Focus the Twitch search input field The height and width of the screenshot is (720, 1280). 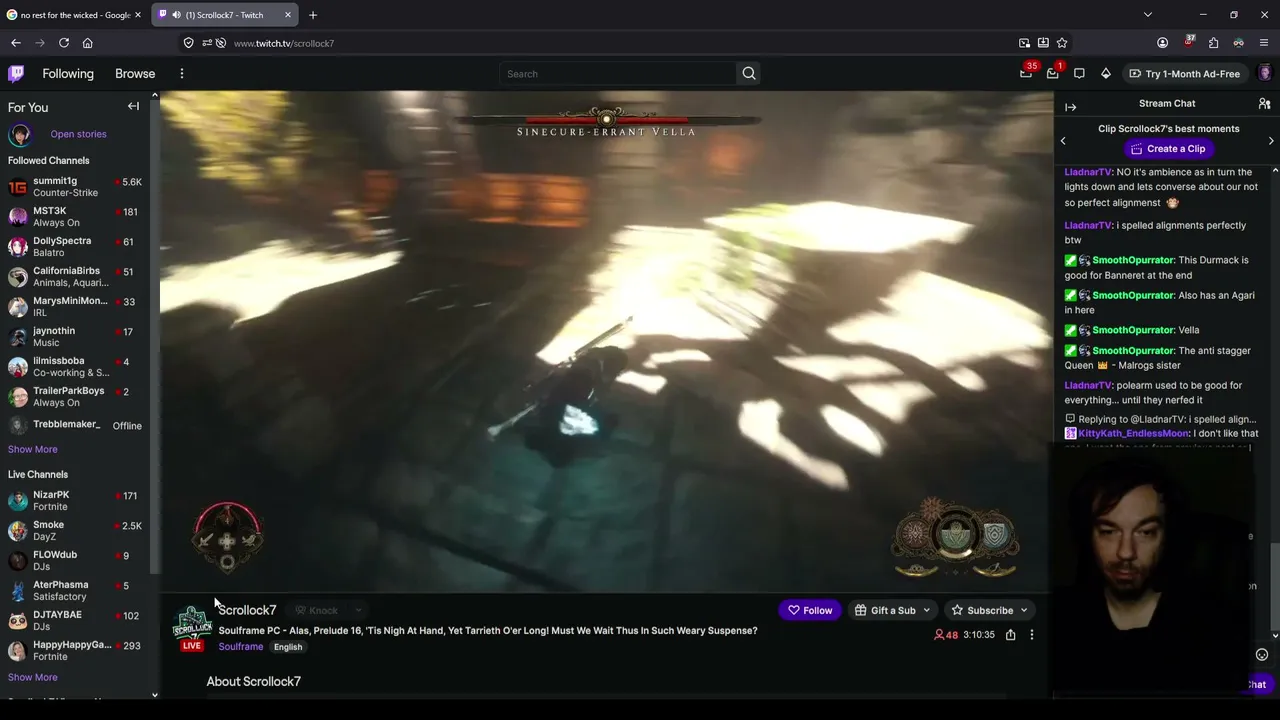(x=618, y=74)
